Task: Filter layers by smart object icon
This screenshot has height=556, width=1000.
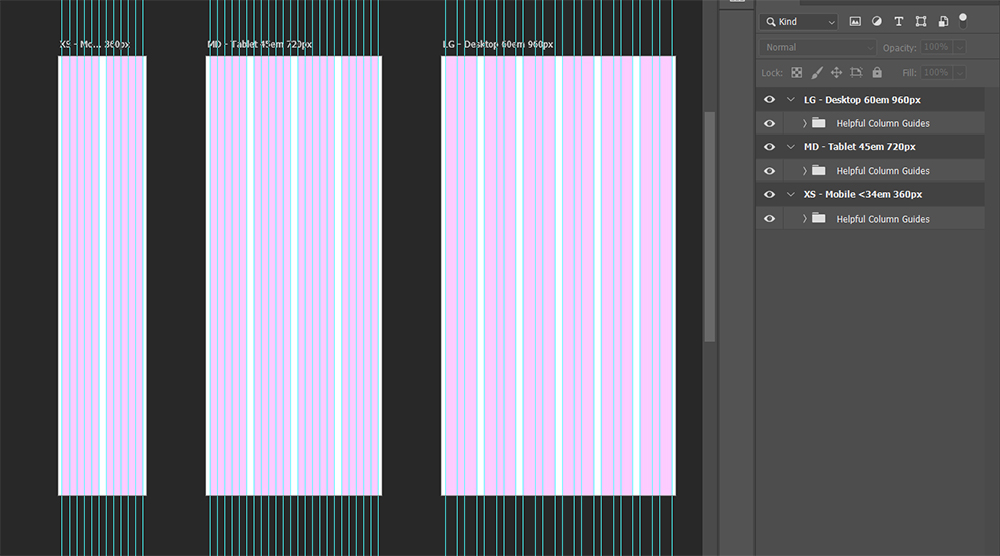Action: tap(943, 22)
